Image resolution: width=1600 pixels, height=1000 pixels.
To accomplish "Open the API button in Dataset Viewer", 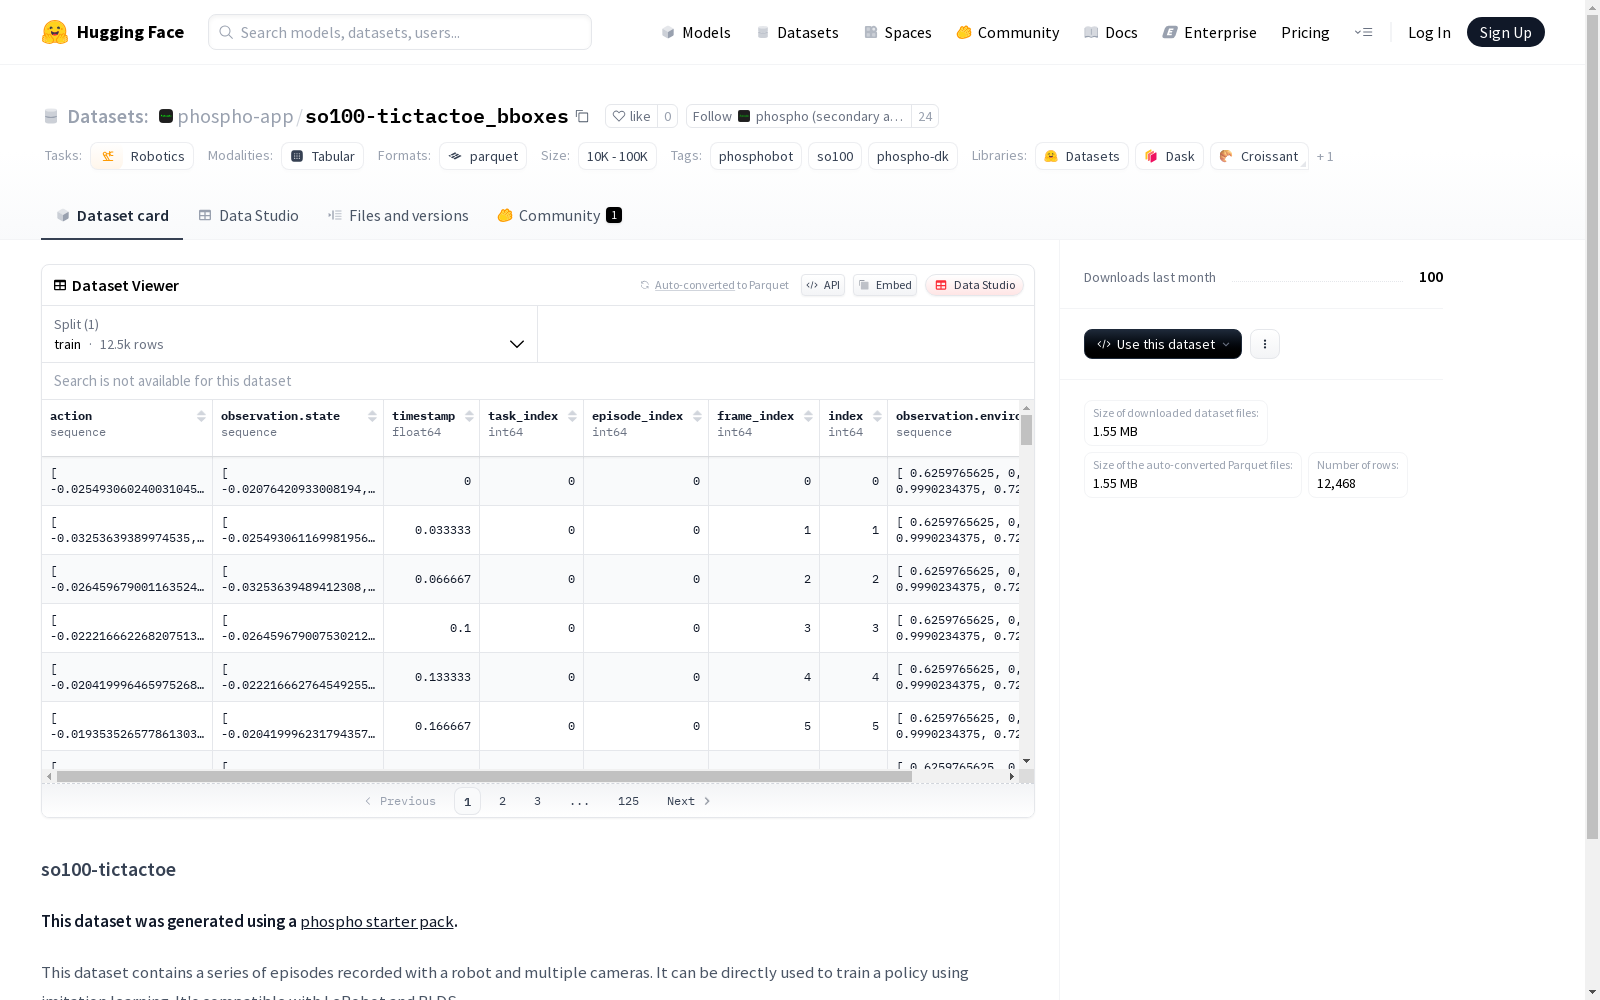I will pos(823,285).
